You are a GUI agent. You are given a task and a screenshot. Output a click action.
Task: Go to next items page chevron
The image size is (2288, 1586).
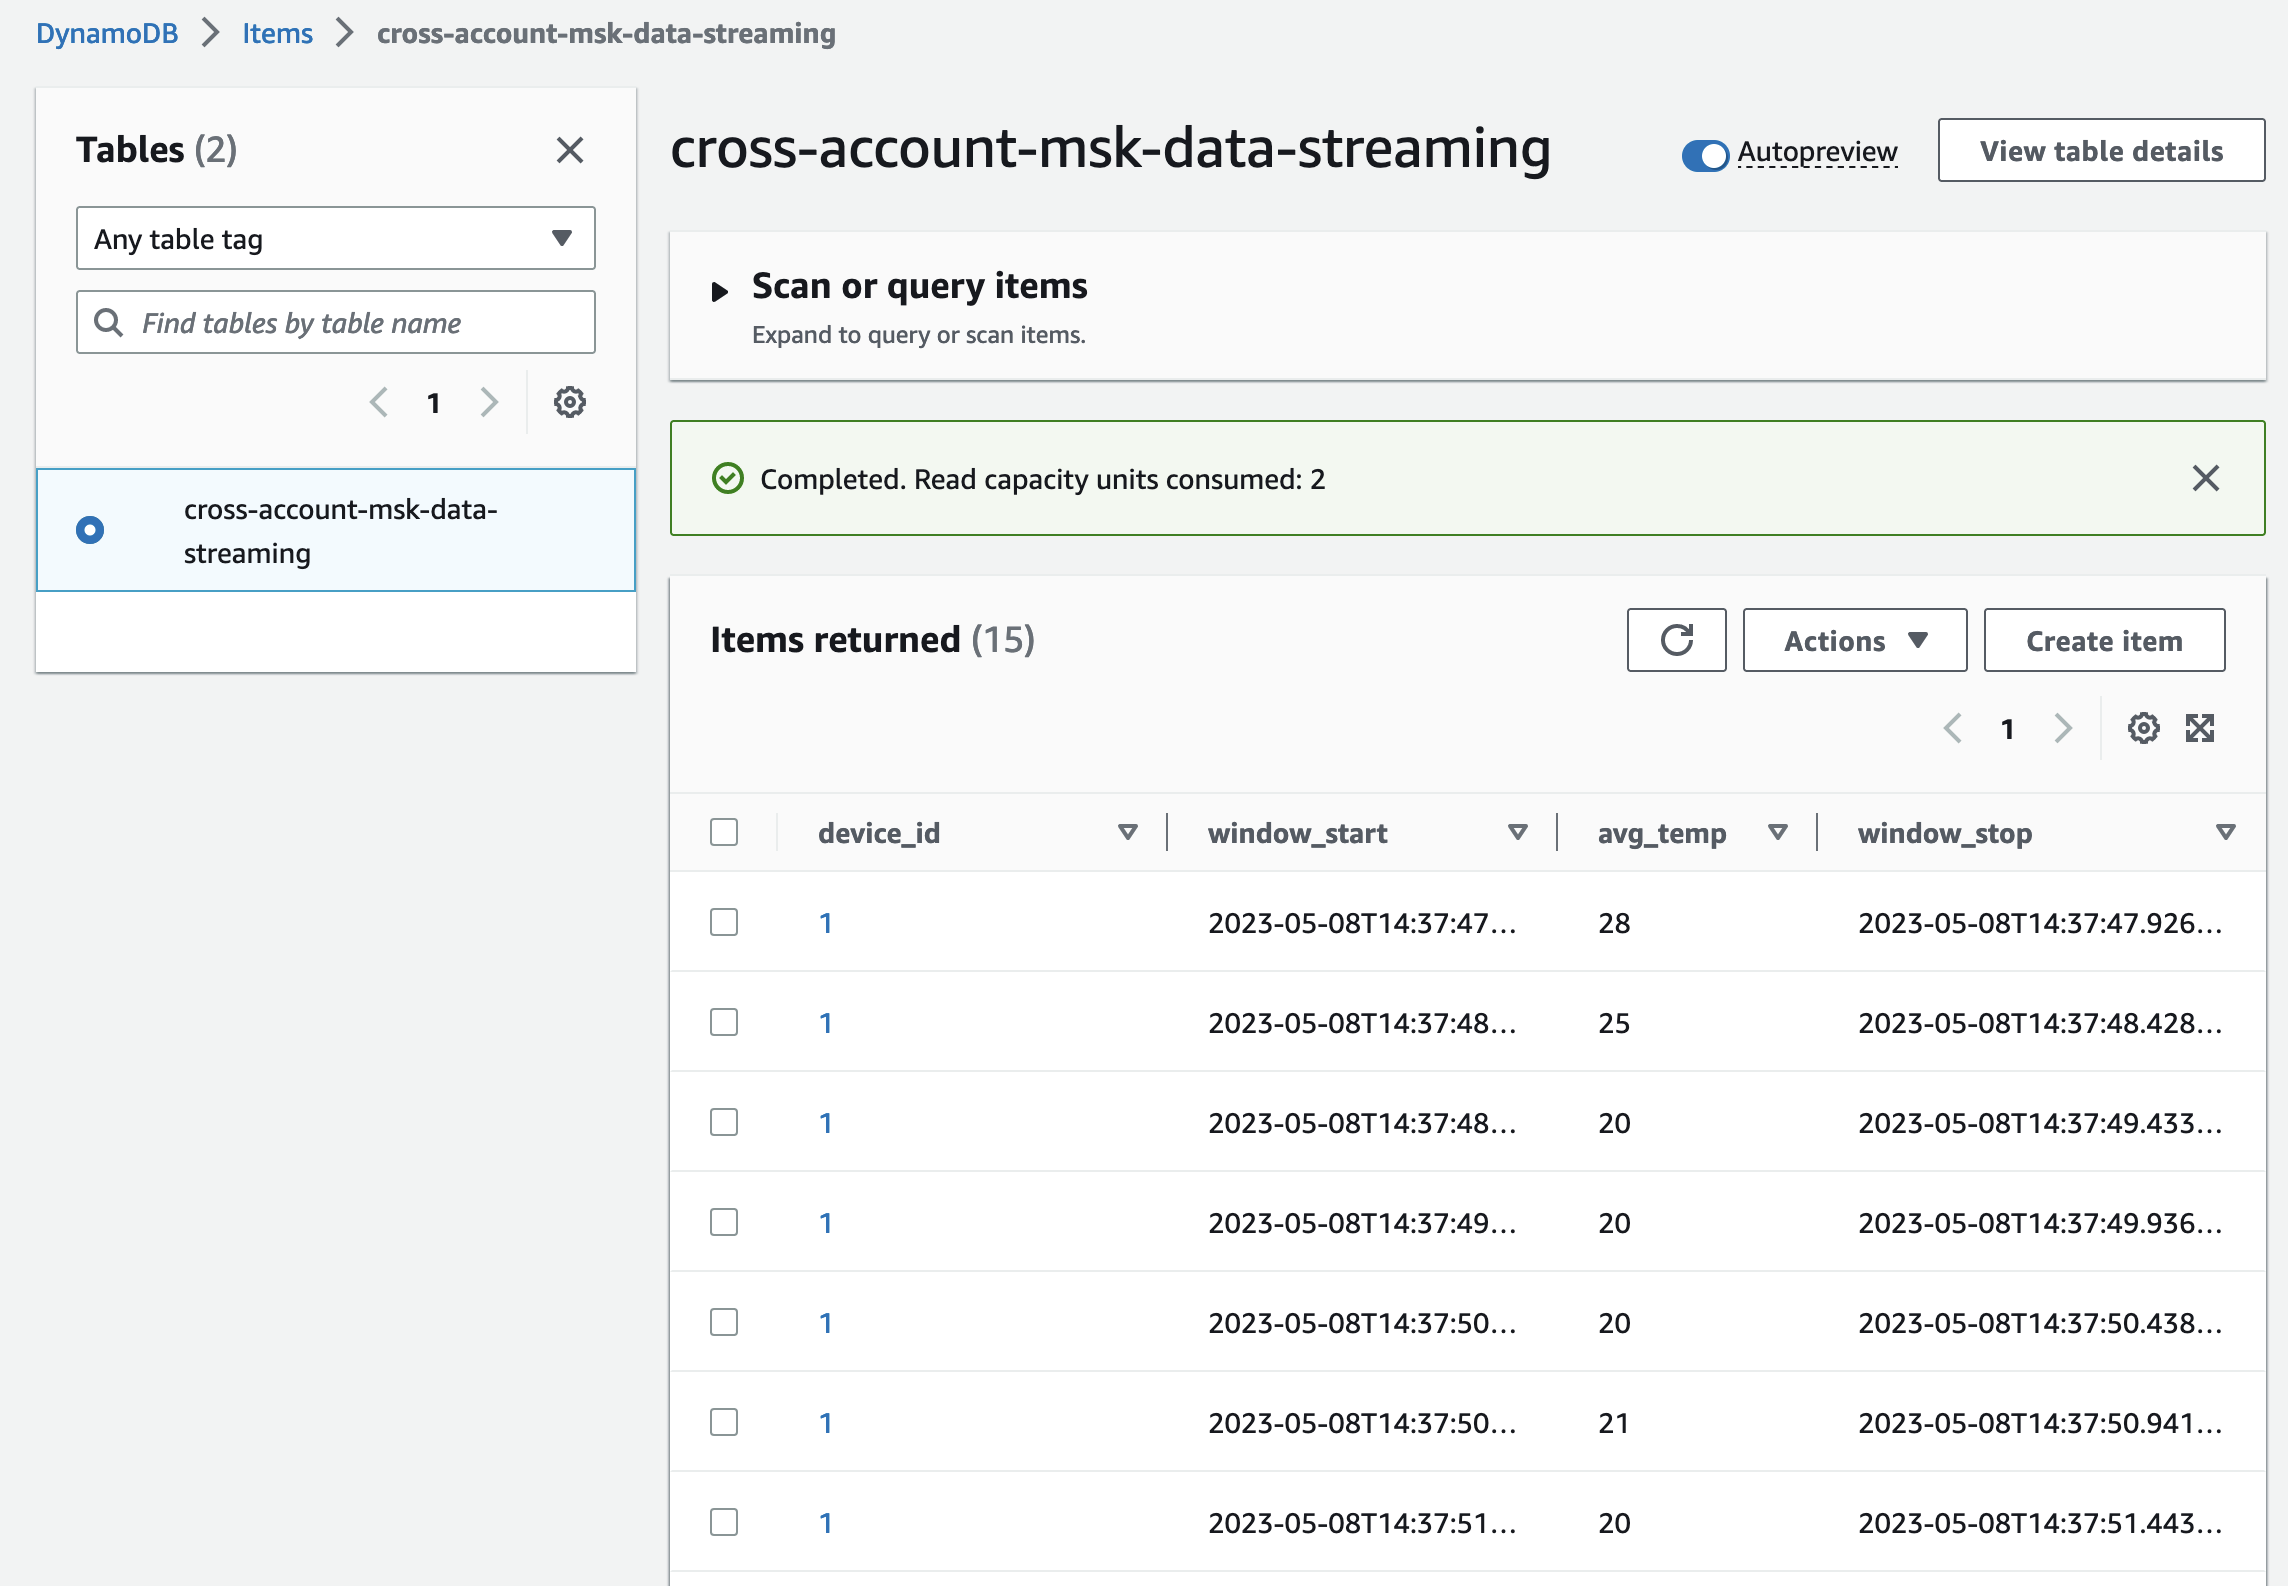pyautogui.click(x=2061, y=729)
